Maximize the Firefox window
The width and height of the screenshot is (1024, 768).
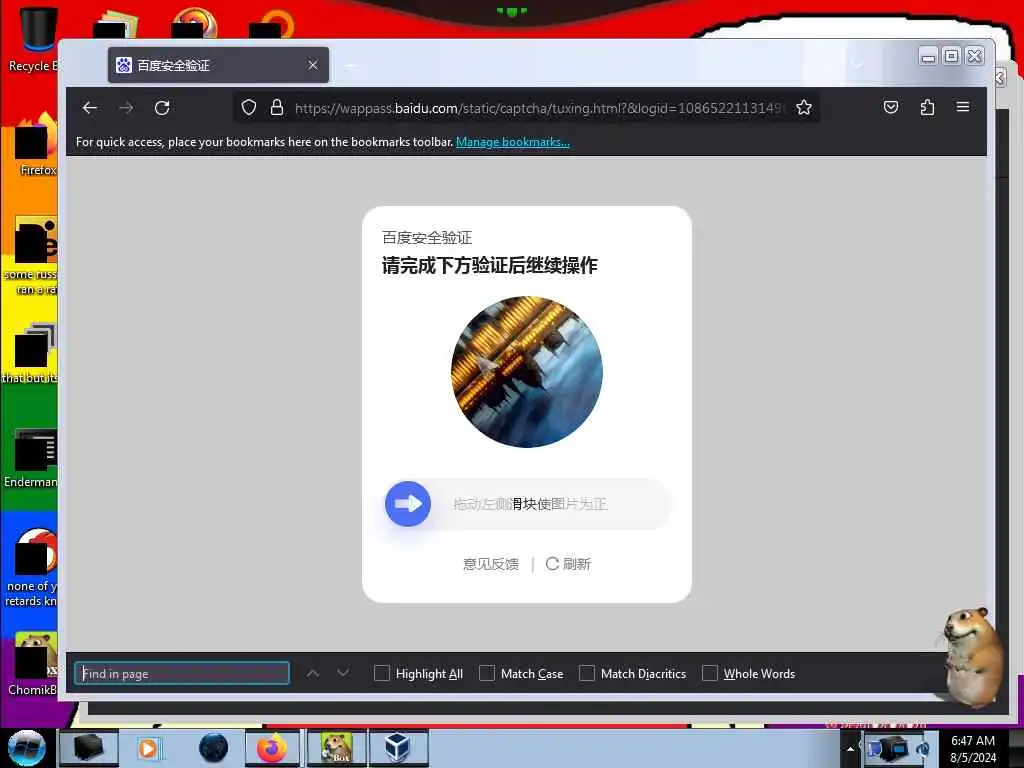(952, 56)
